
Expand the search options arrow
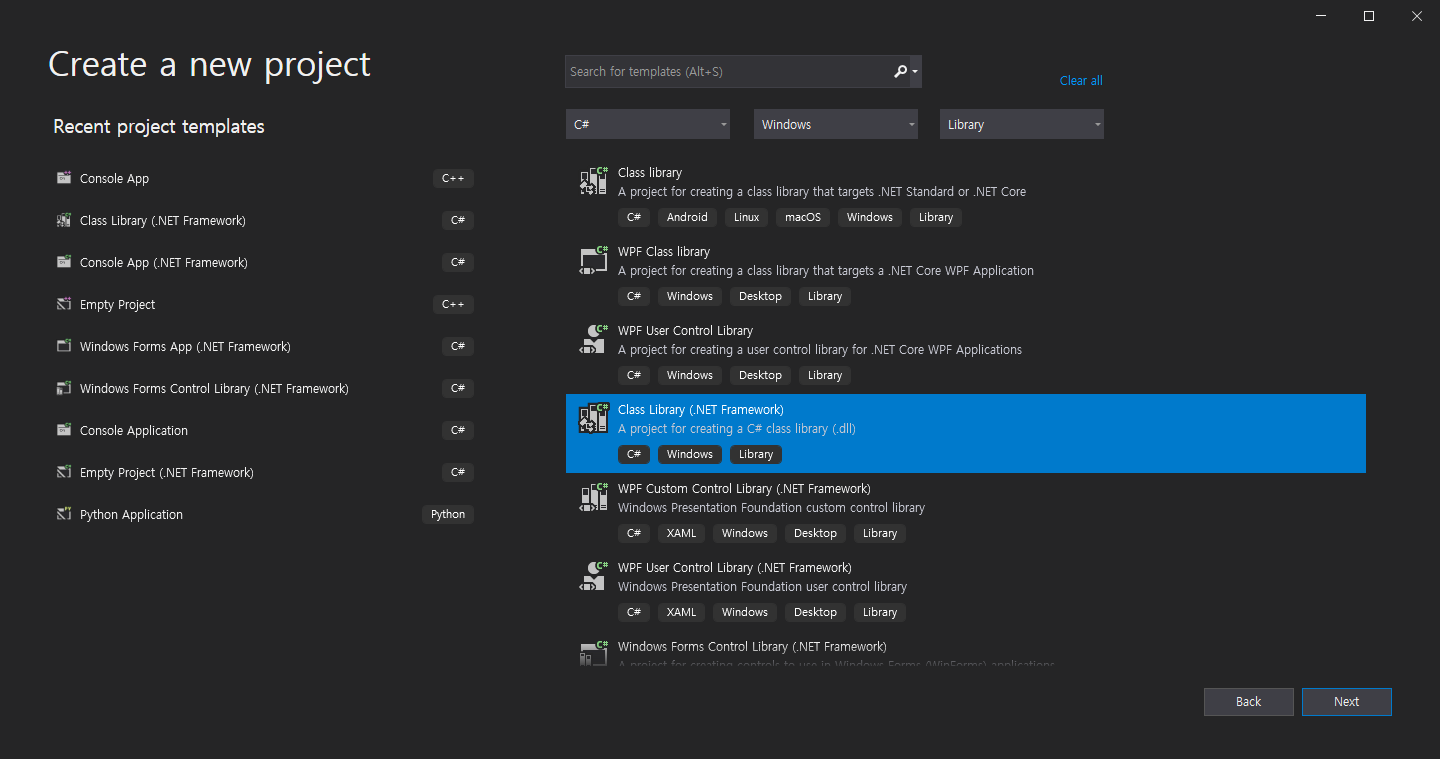pyautogui.click(x=915, y=72)
